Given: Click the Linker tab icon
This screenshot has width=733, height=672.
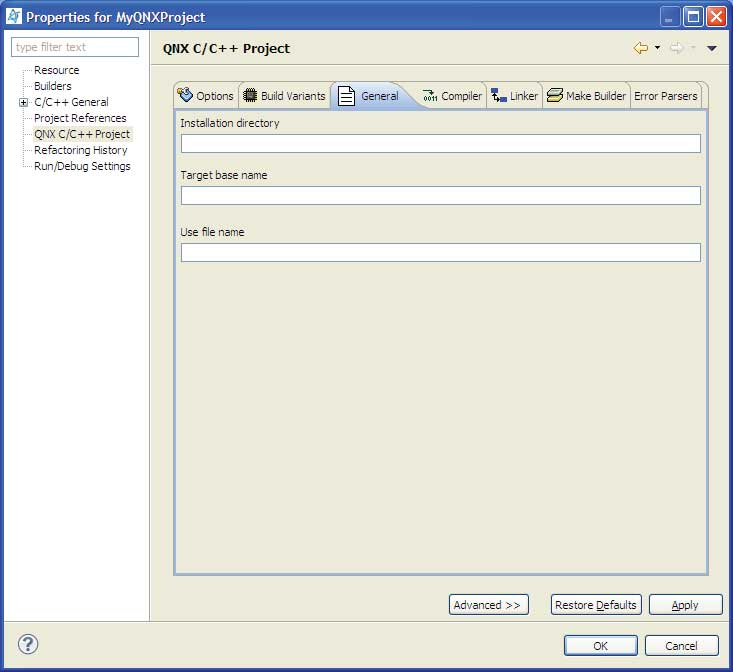Looking at the screenshot, I should (x=499, y=96).
